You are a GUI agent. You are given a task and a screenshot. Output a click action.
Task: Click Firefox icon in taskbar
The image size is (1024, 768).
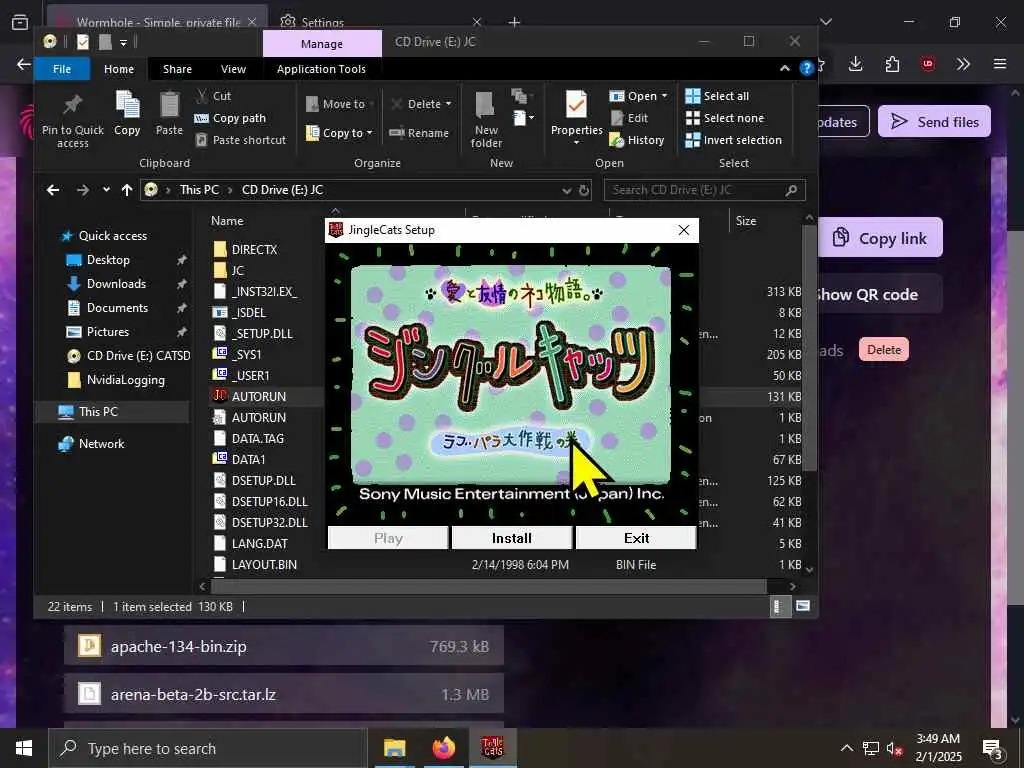[443, 748]
